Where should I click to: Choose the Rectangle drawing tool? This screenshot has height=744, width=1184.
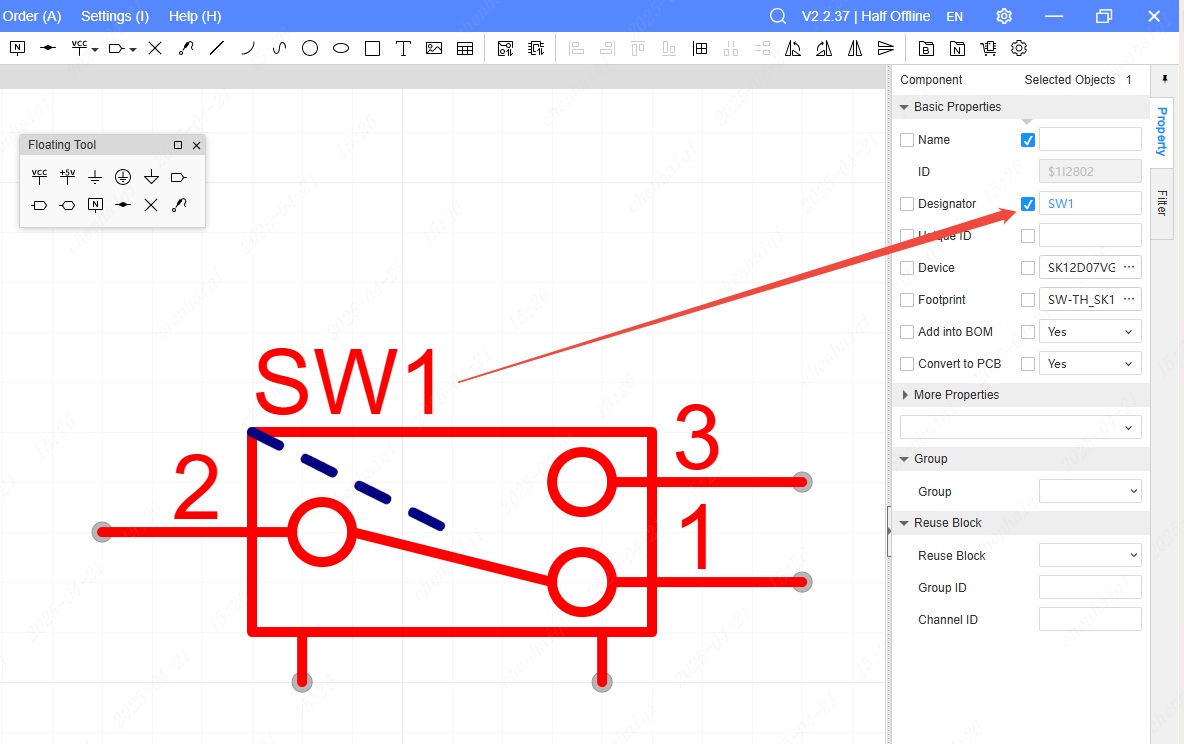click(372, 48)
